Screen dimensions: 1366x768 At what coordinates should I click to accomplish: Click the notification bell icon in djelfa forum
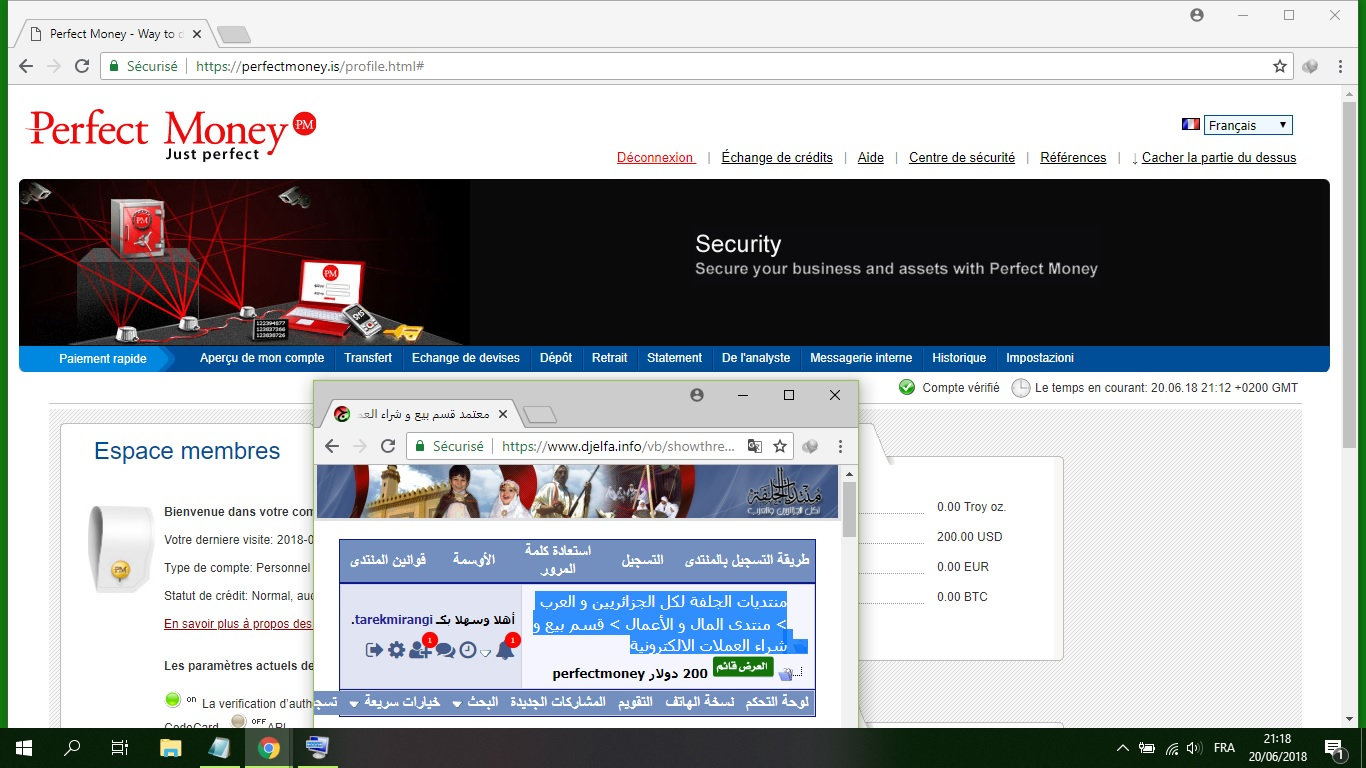click(506, 650)
